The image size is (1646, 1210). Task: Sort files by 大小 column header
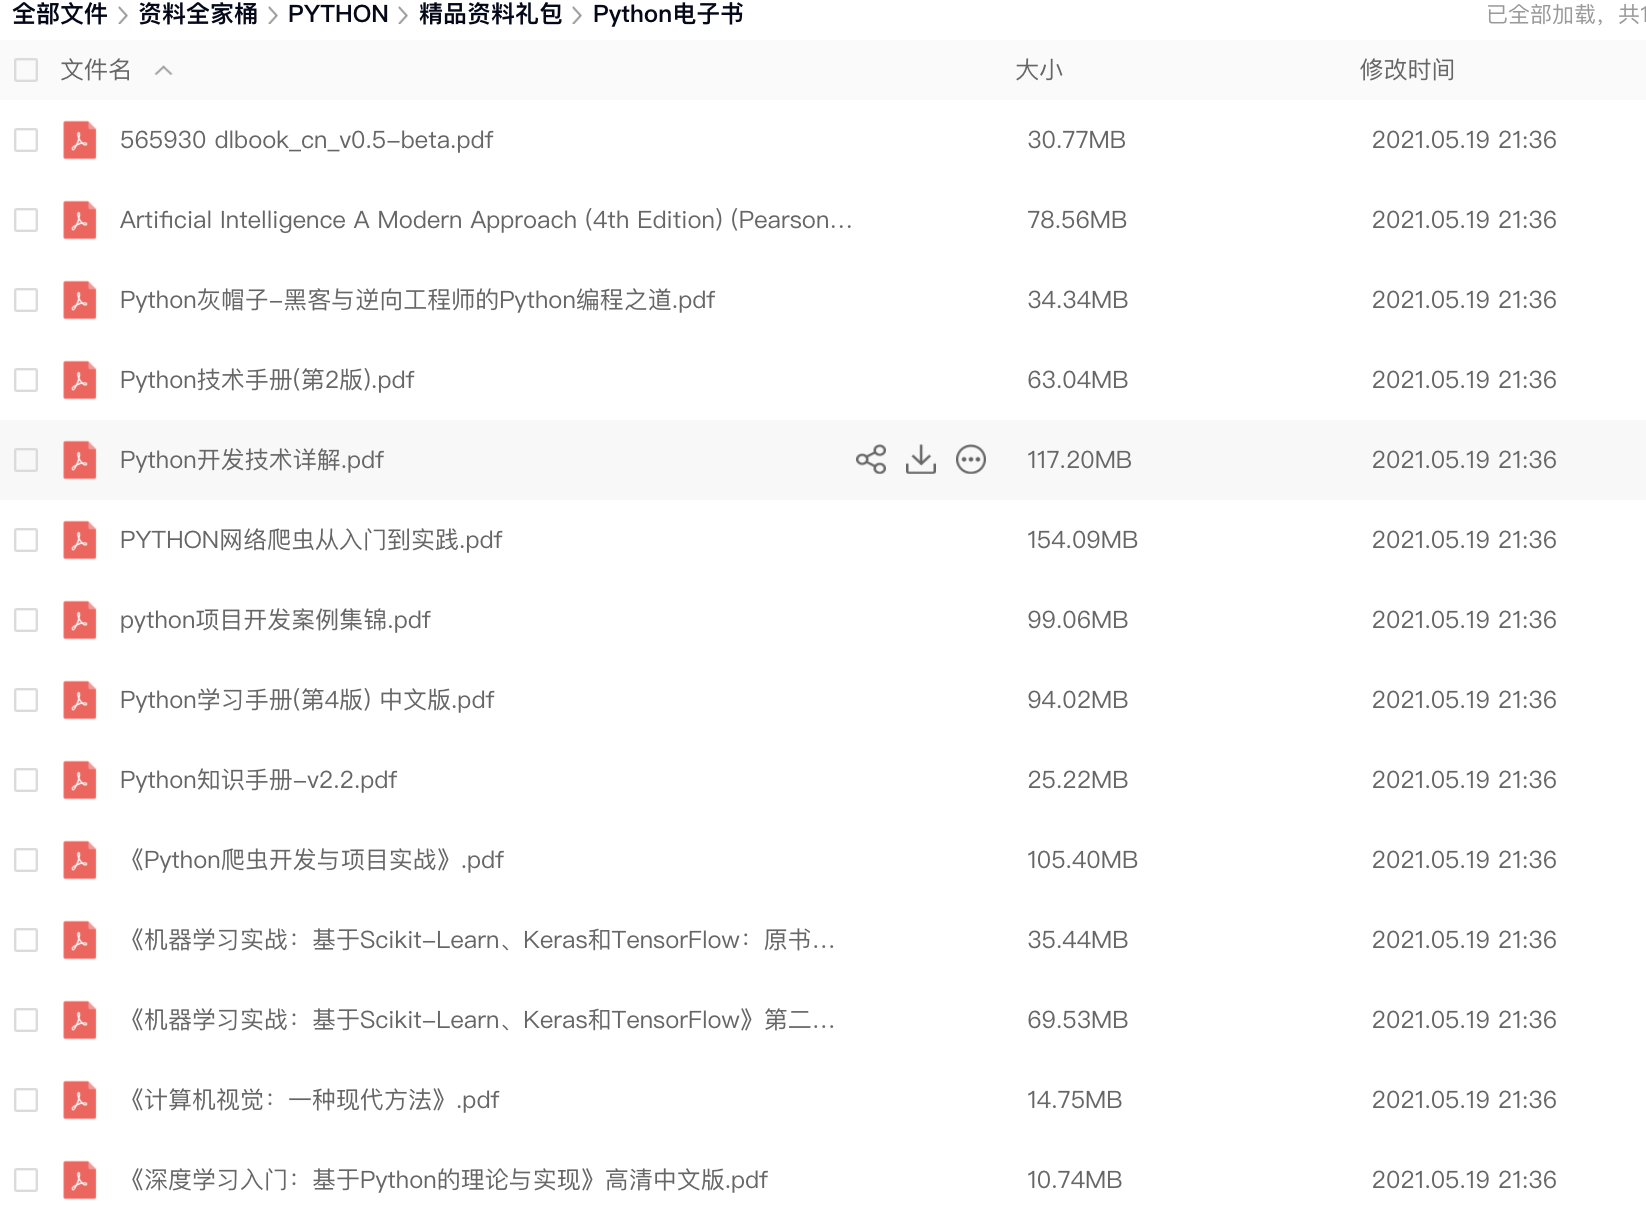tap(1039, 70)
